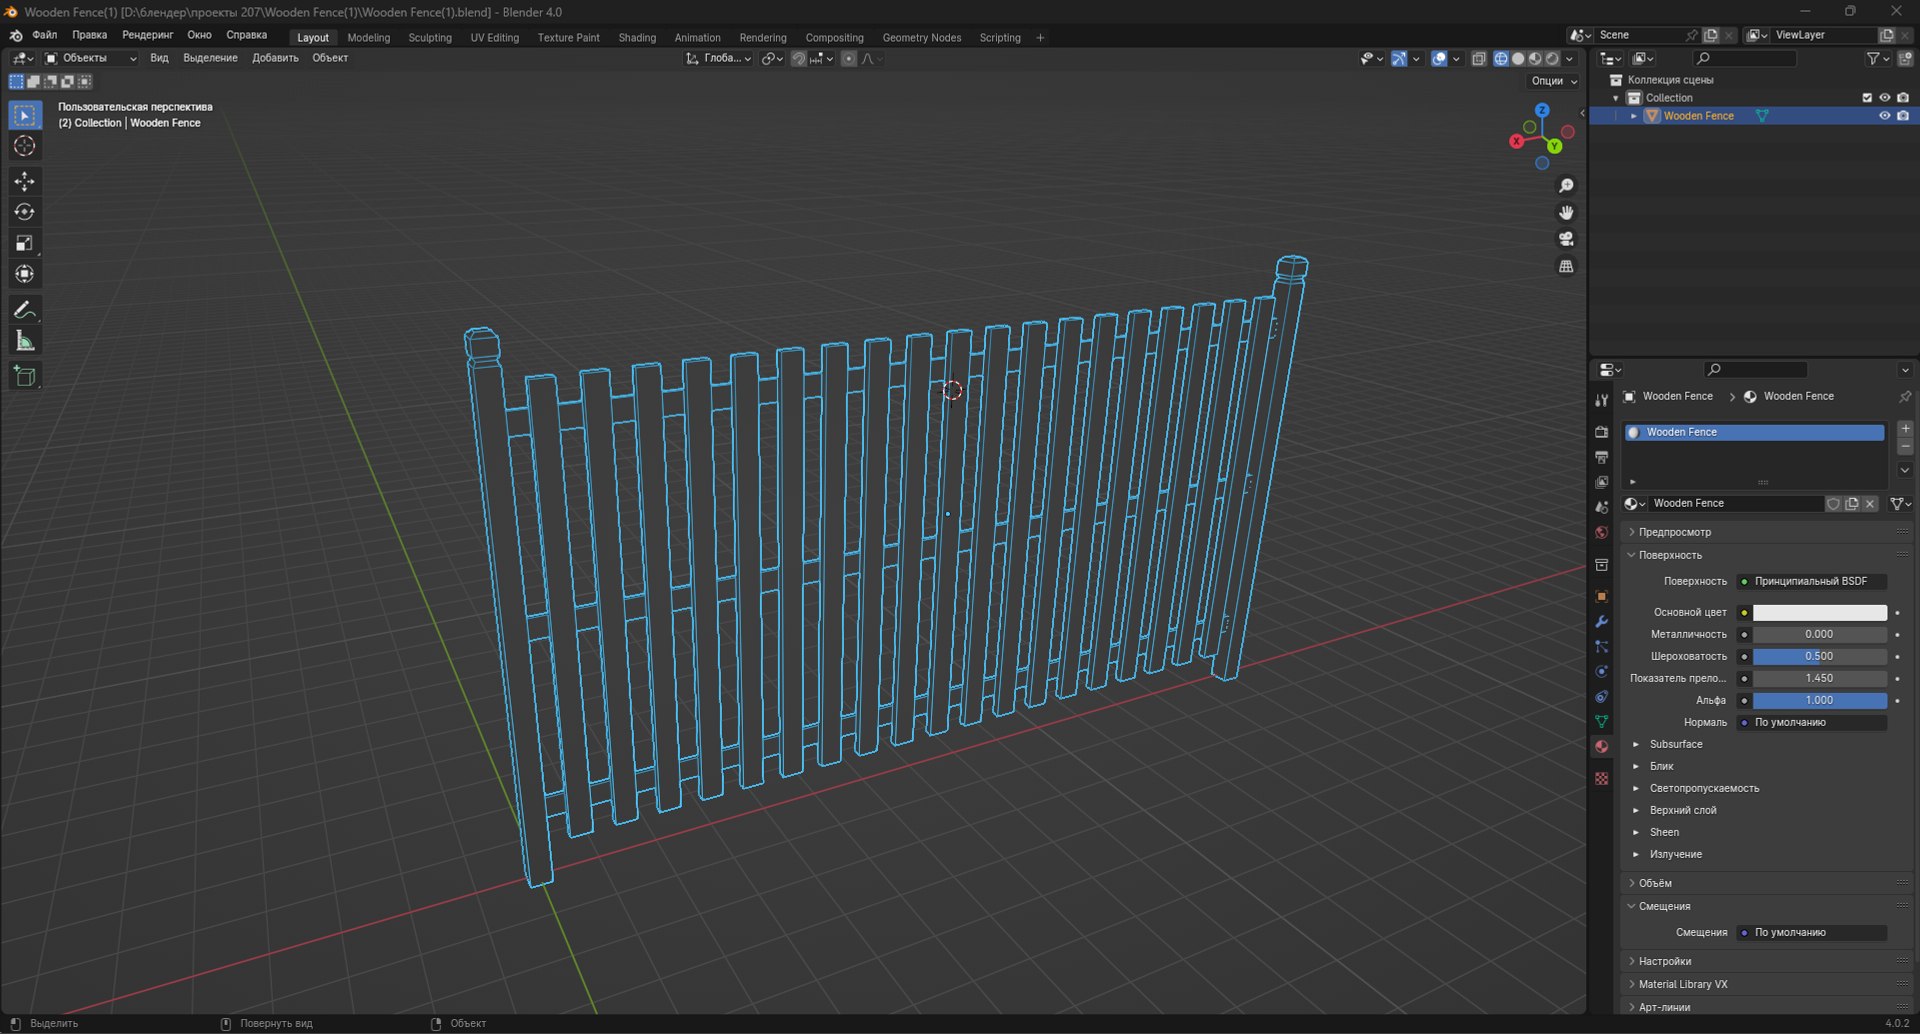The image size is (1920, 1034).
Task: Open the Файл menu
Action: 45,35
